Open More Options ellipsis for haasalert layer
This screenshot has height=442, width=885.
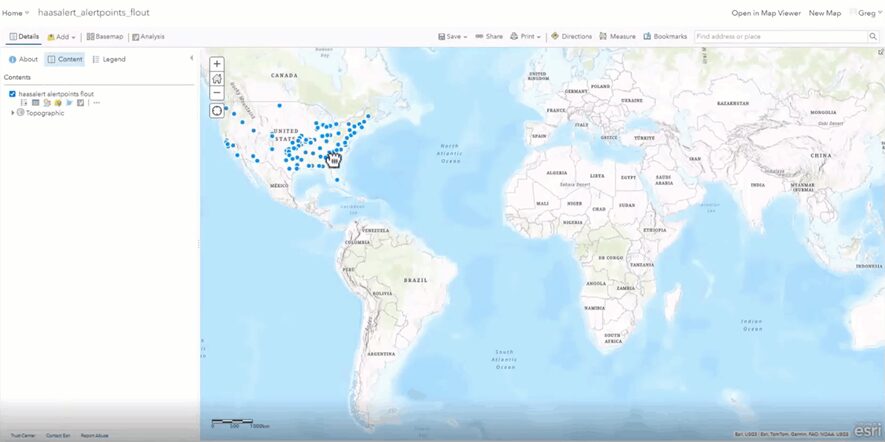pyautogui.click(x=97, y=103)
